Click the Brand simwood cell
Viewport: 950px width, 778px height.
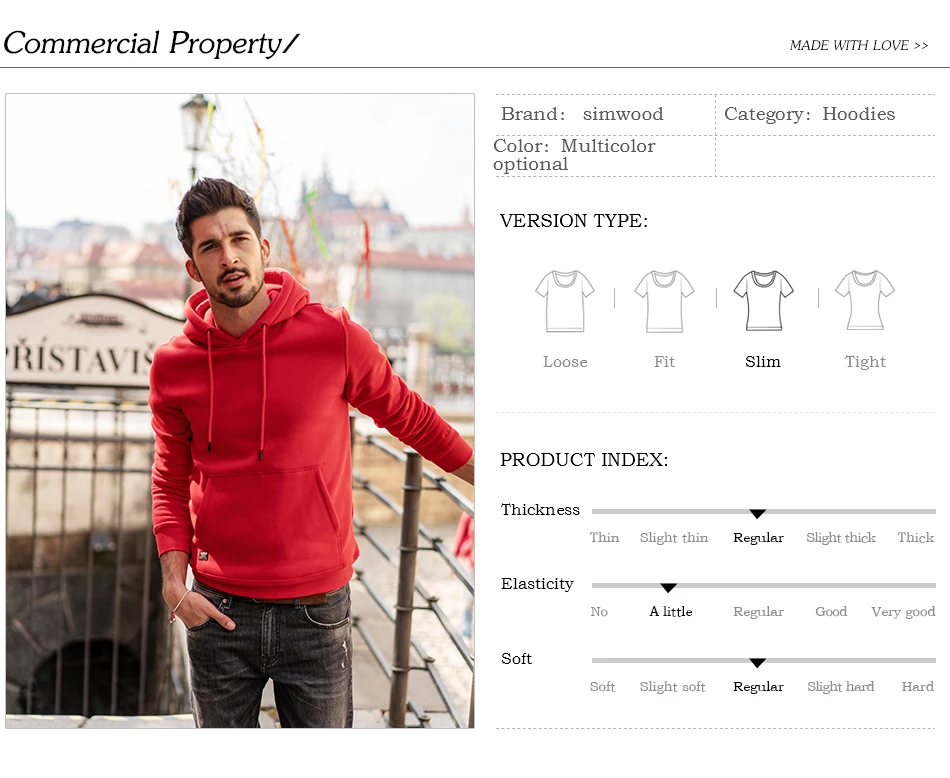click(x=605, y=115)
